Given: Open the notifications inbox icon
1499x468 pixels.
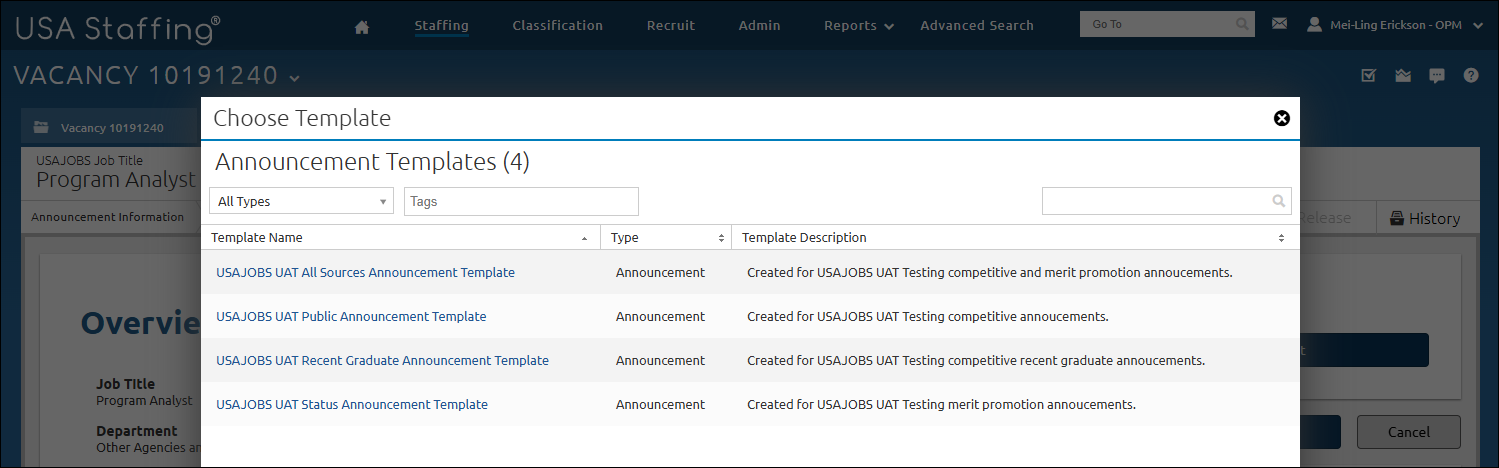Looking at the screenshot, I should coord(1403,75).
